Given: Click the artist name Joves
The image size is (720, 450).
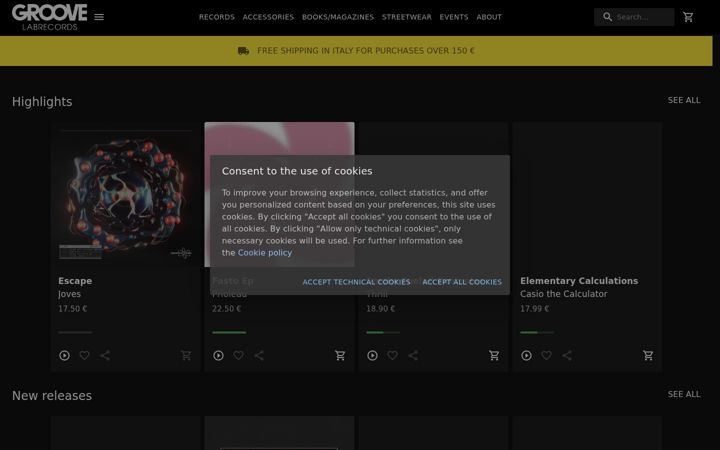Looking at the screenshot, I should coord(69,294).
